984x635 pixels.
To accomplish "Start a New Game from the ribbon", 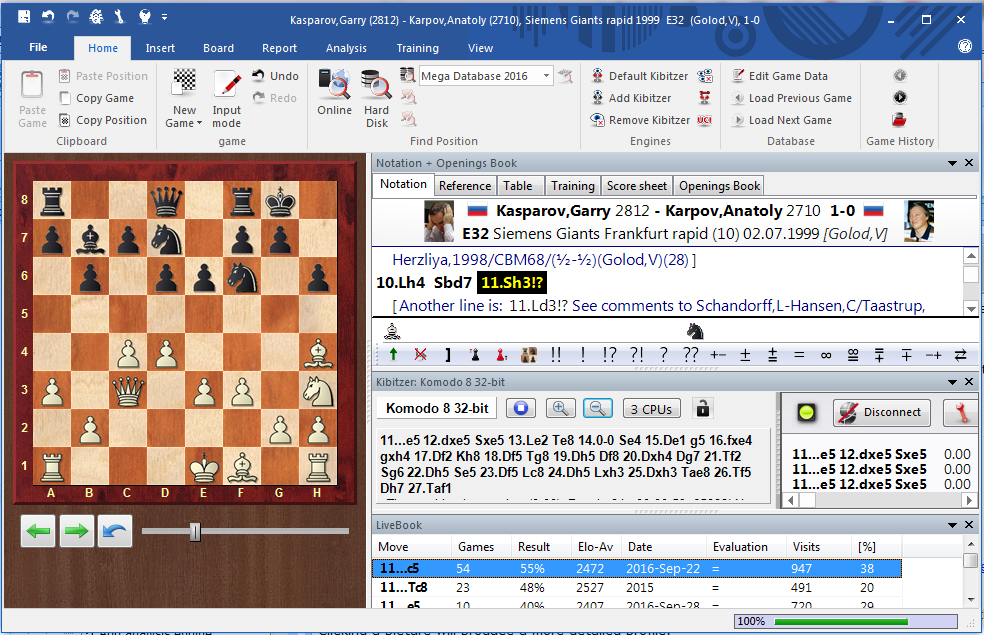I will tap(184, 98).
